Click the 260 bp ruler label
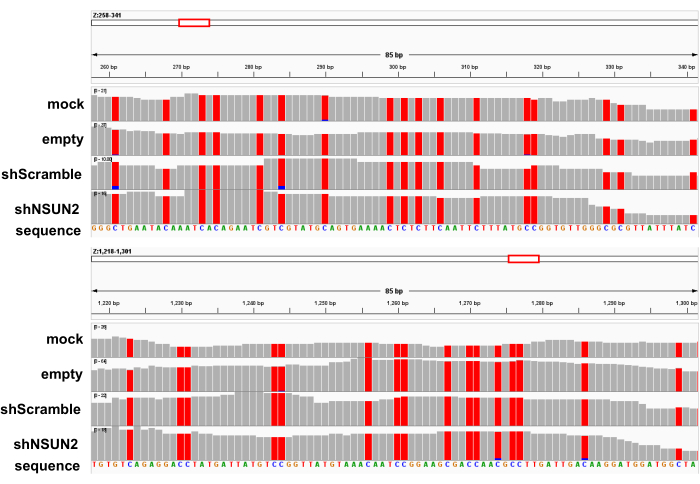The image size is (700, 484). coord(108,67)
